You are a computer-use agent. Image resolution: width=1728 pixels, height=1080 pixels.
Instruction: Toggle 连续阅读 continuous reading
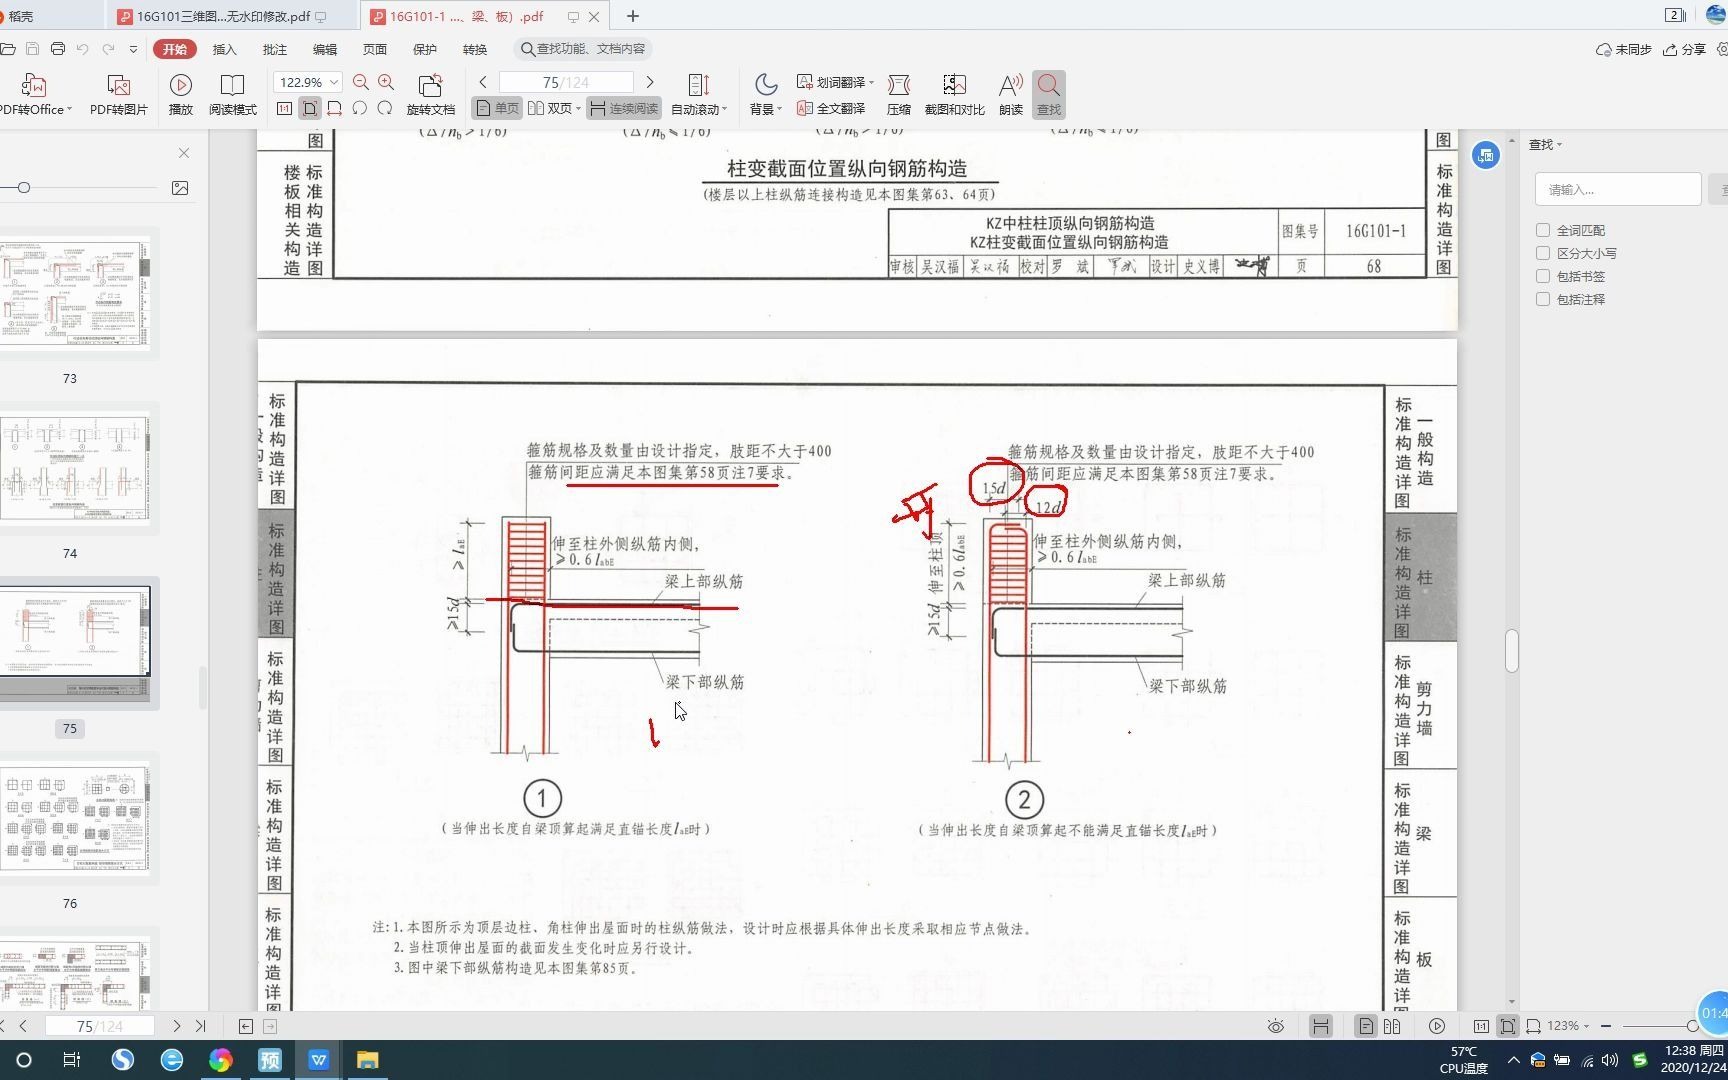(x=623, y=108)
